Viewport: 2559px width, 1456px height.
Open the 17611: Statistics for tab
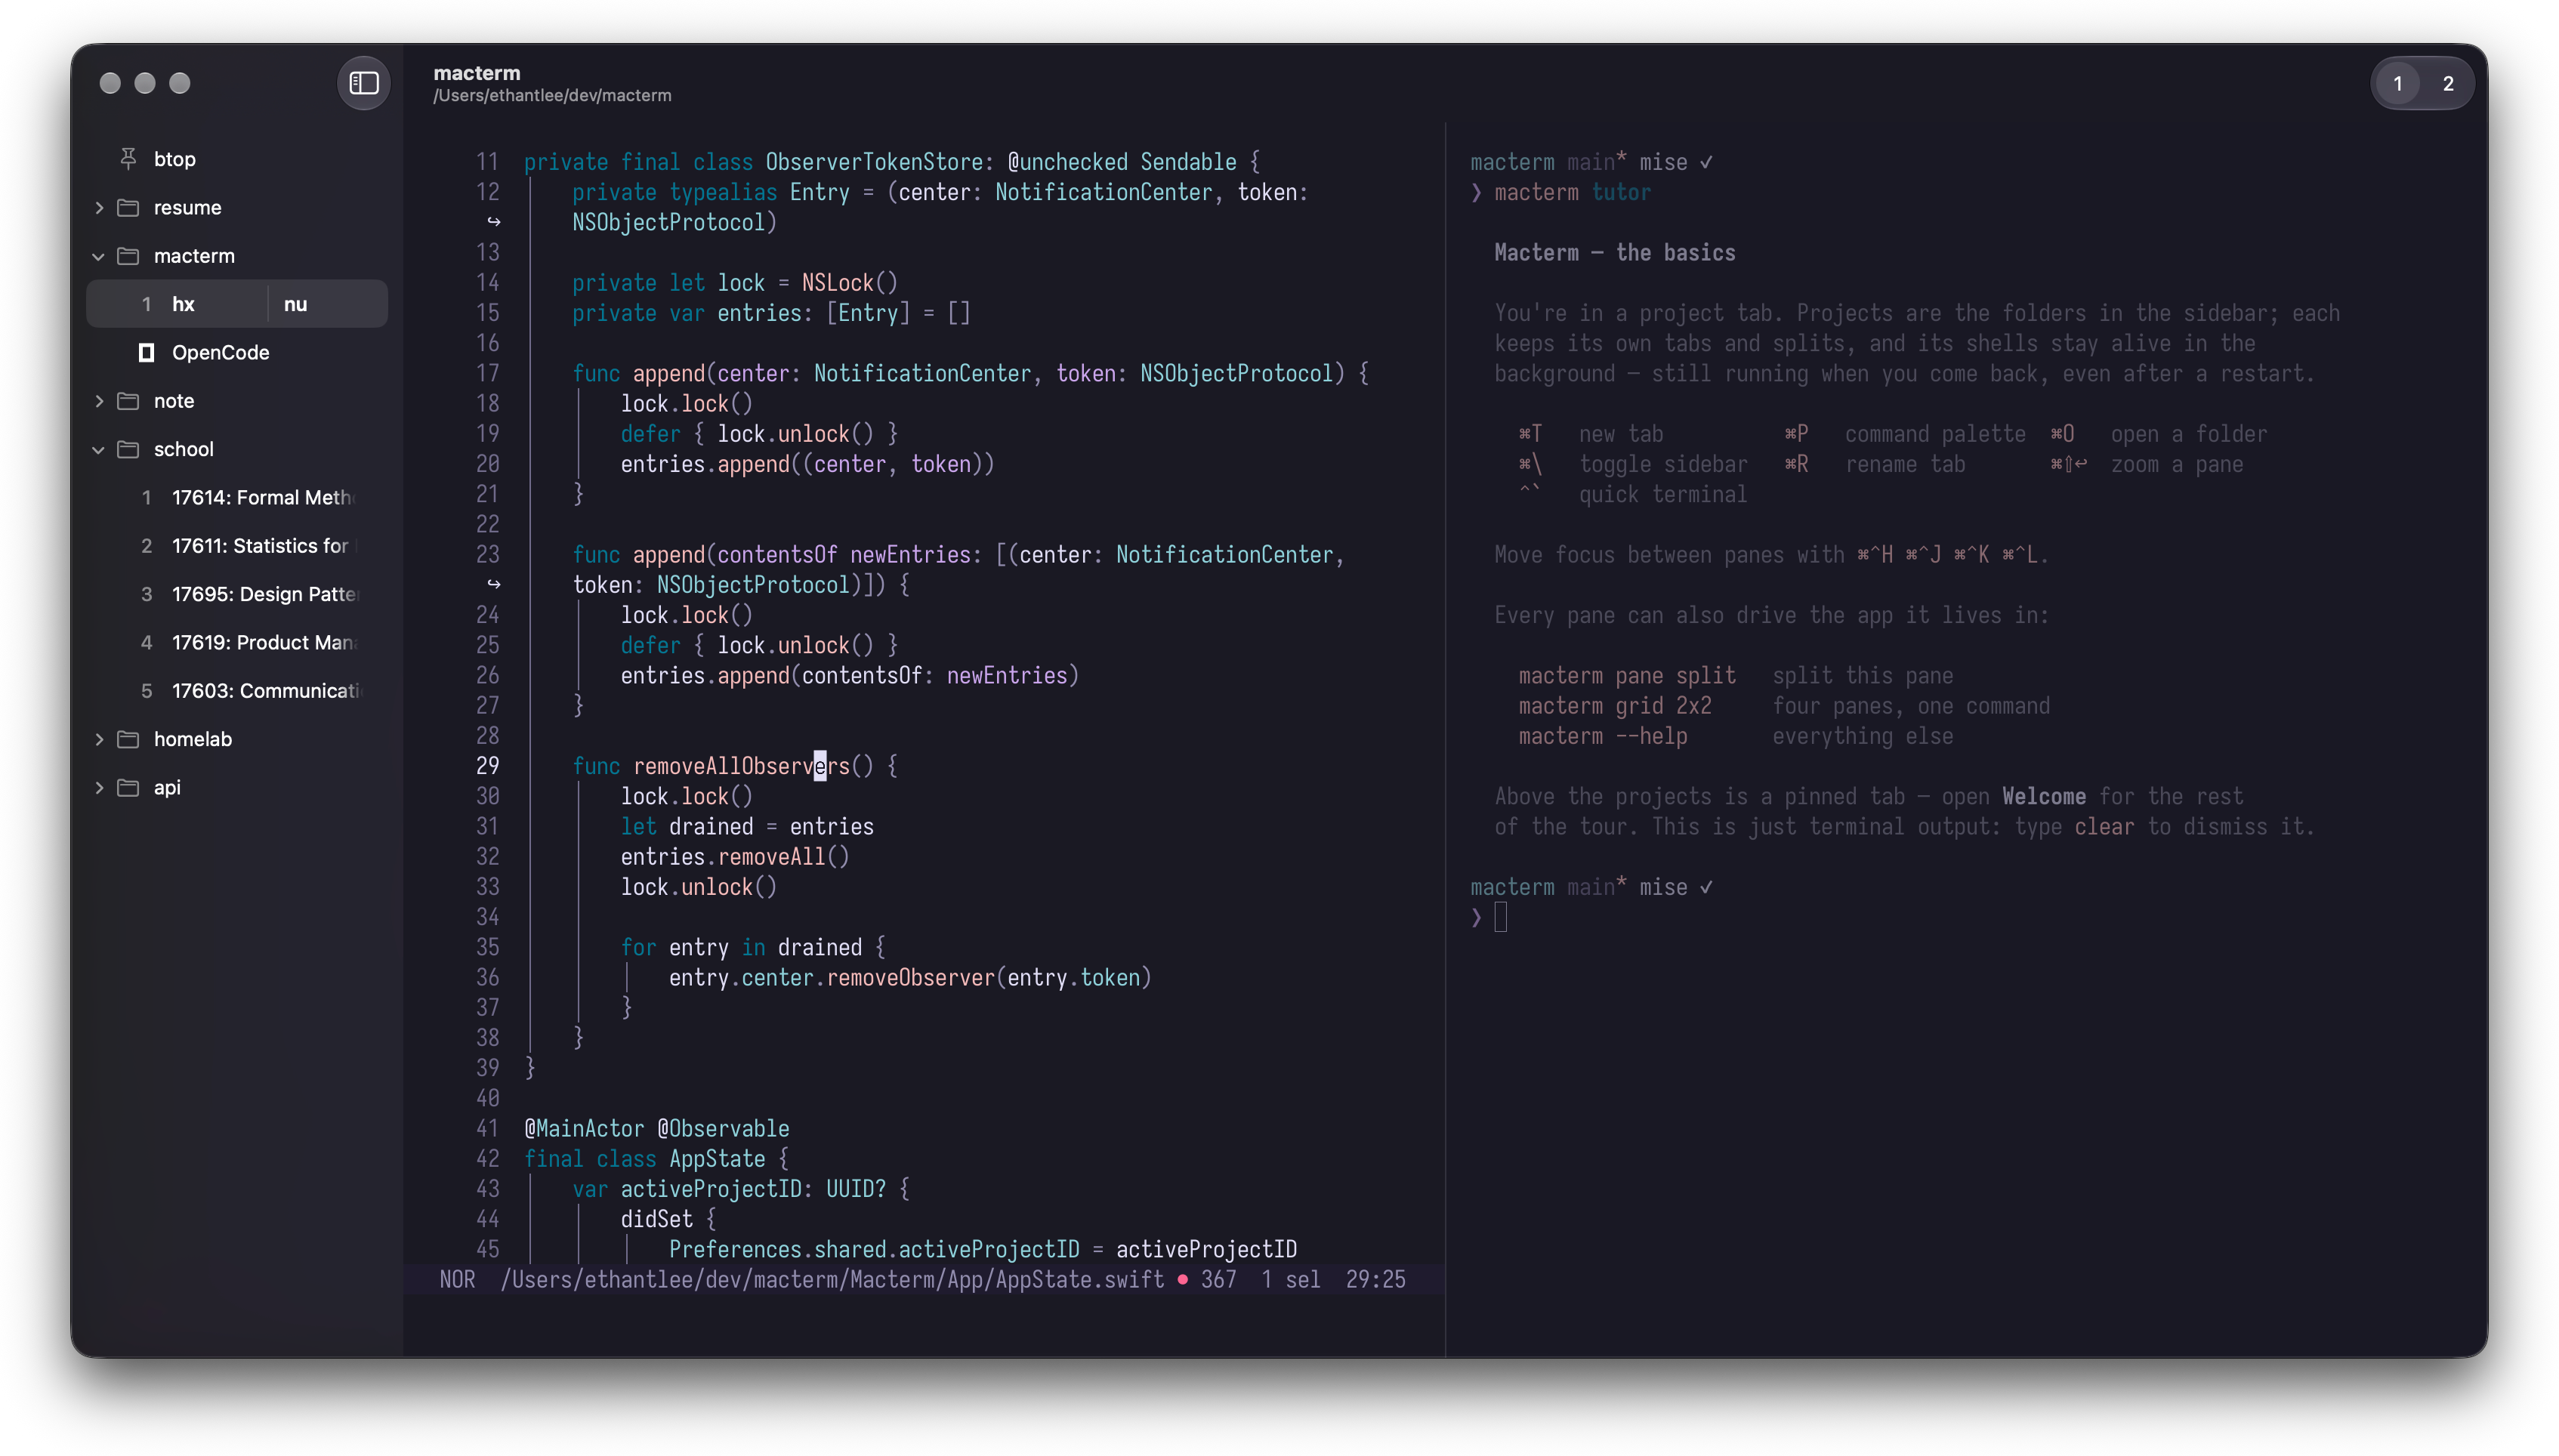238,545
